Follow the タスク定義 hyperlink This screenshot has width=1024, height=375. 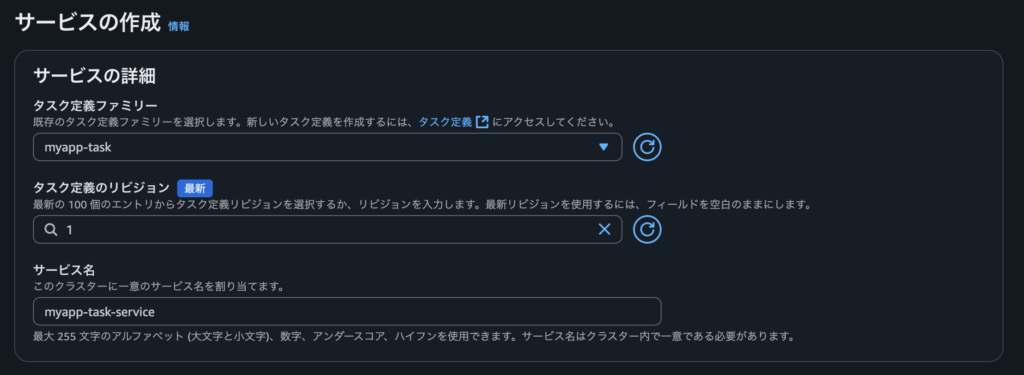click(445, 122)
